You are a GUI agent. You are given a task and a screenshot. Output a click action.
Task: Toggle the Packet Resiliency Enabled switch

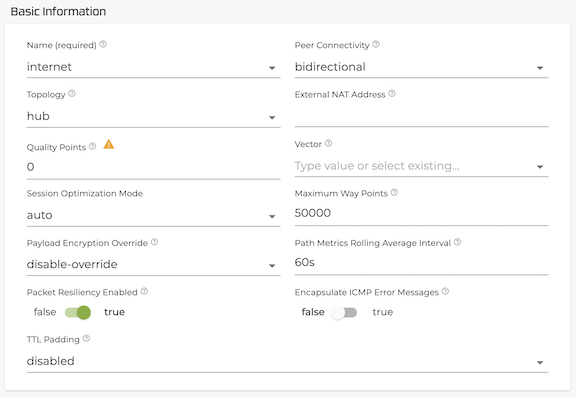(x=78, y=313)
